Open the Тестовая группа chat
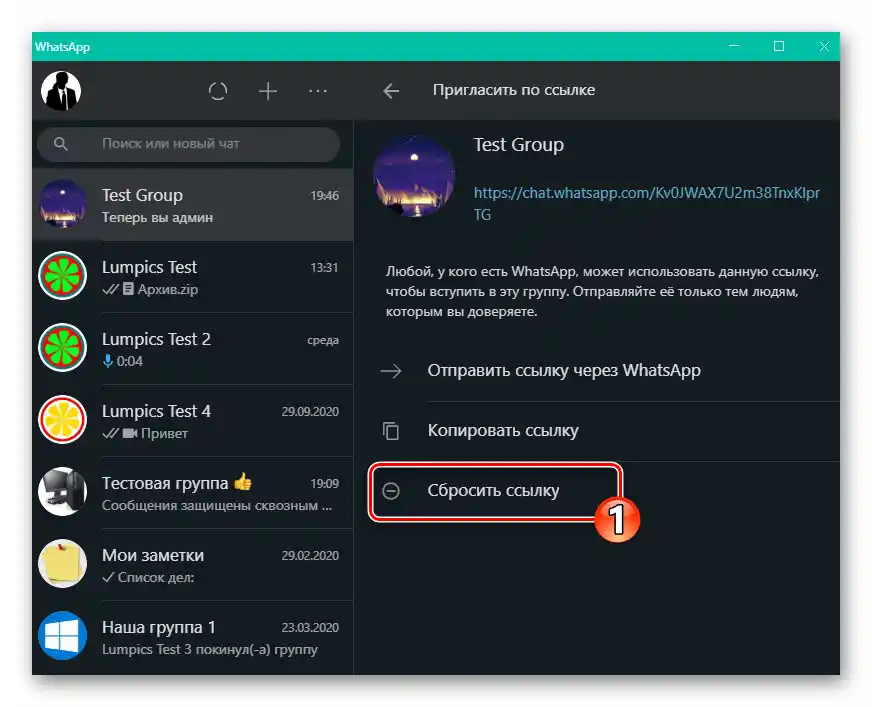The image size is (872, 707). pos(193,493)
